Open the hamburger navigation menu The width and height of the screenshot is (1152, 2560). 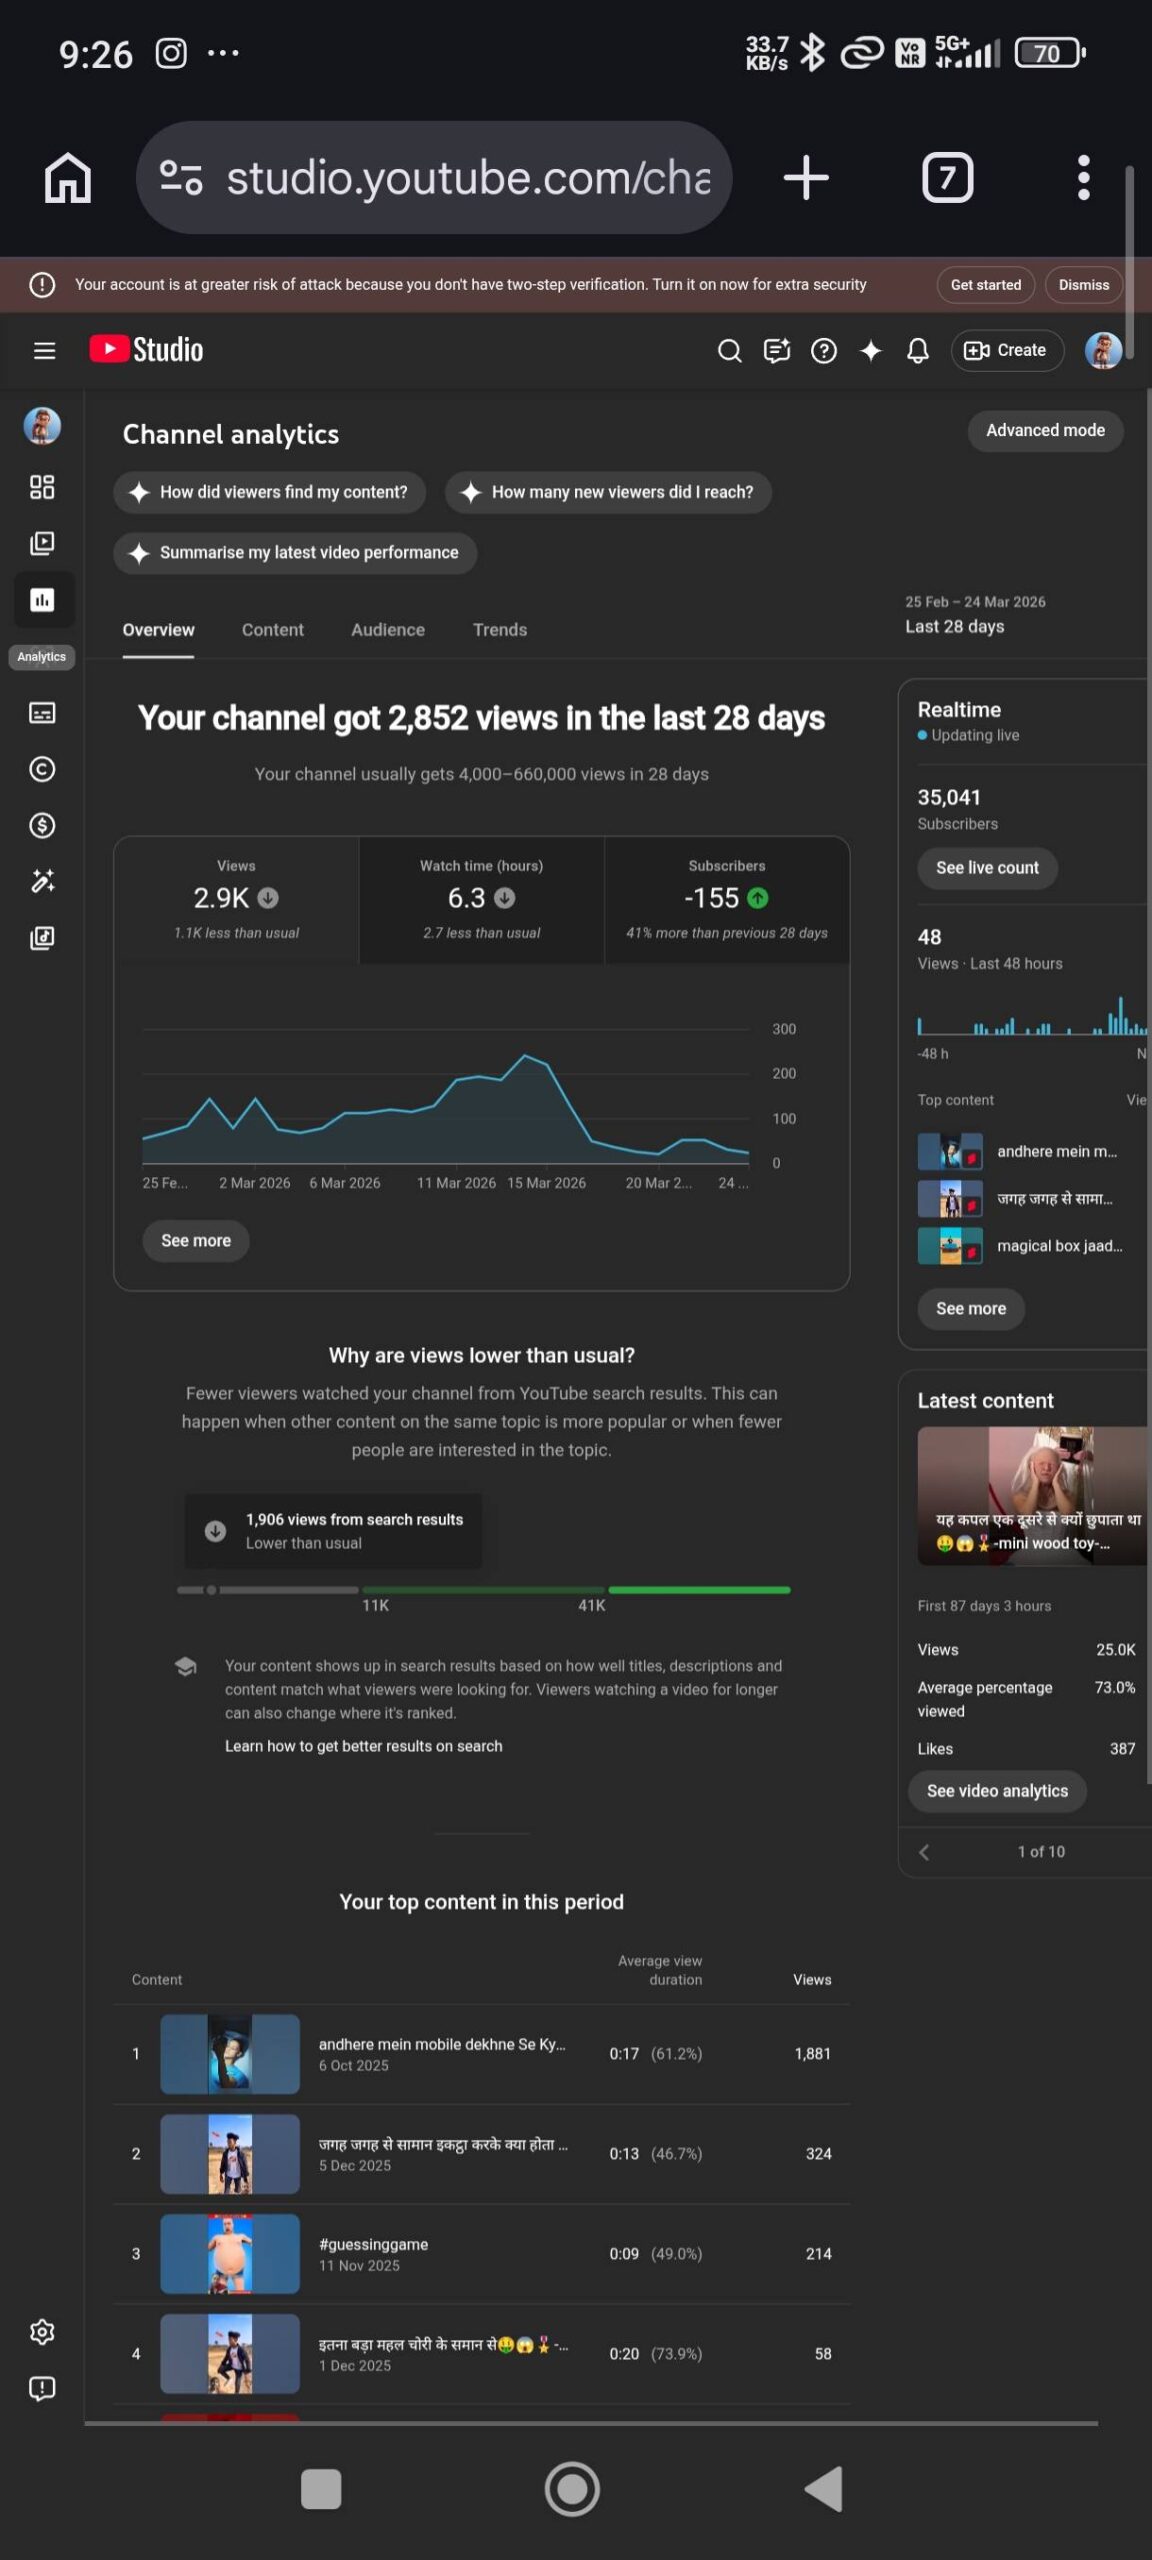click(x=44, y=350)
